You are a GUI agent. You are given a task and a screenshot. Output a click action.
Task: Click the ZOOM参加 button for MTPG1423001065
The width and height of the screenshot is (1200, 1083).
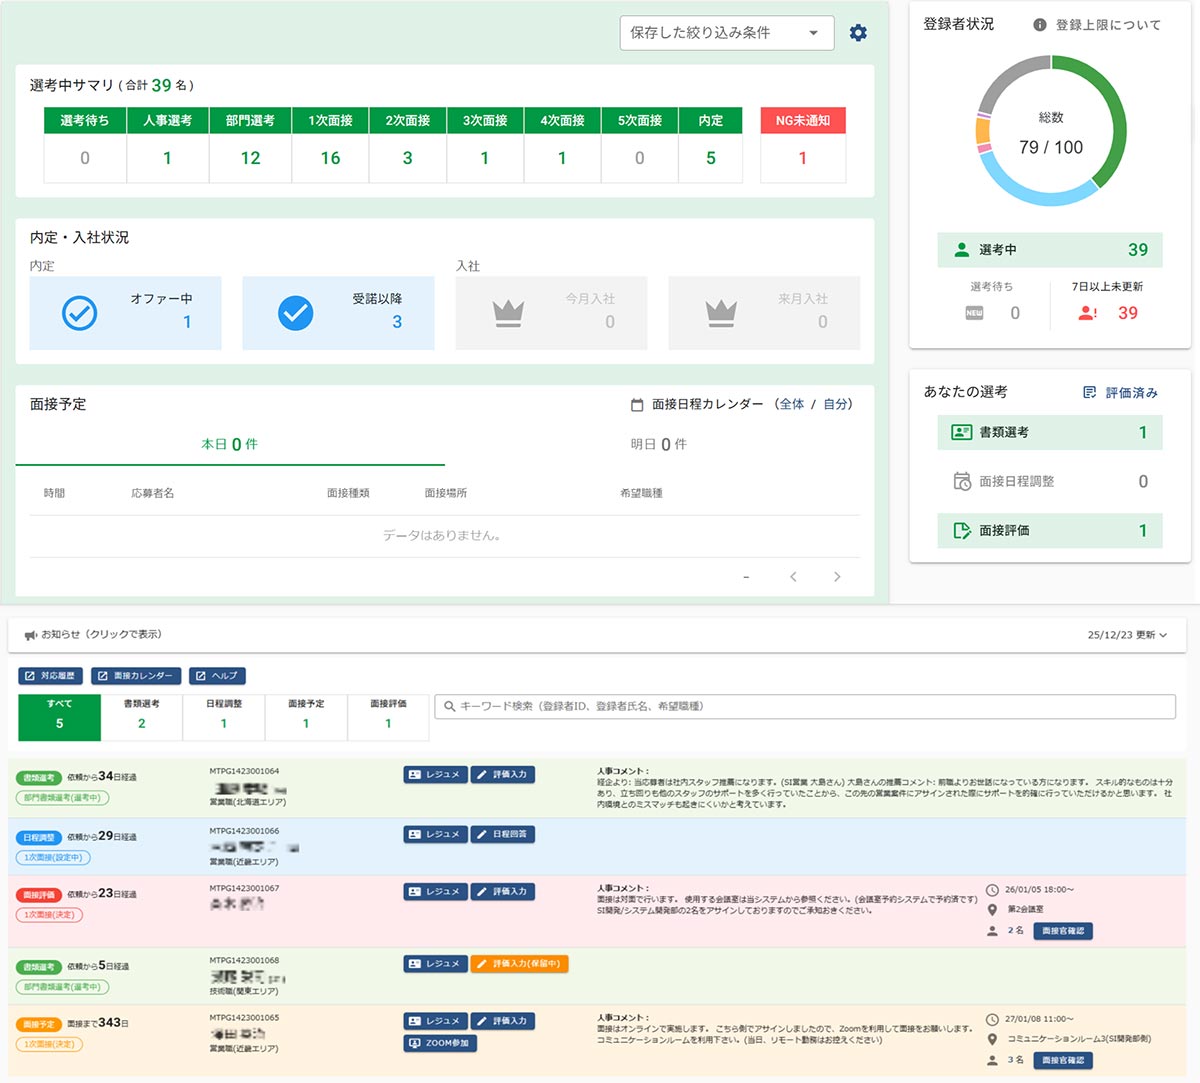[439, 1043]
